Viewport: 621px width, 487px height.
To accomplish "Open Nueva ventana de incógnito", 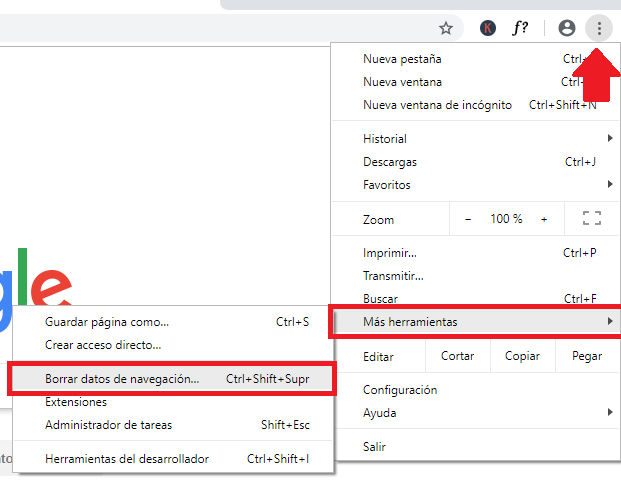I will [x=476, y=105].
